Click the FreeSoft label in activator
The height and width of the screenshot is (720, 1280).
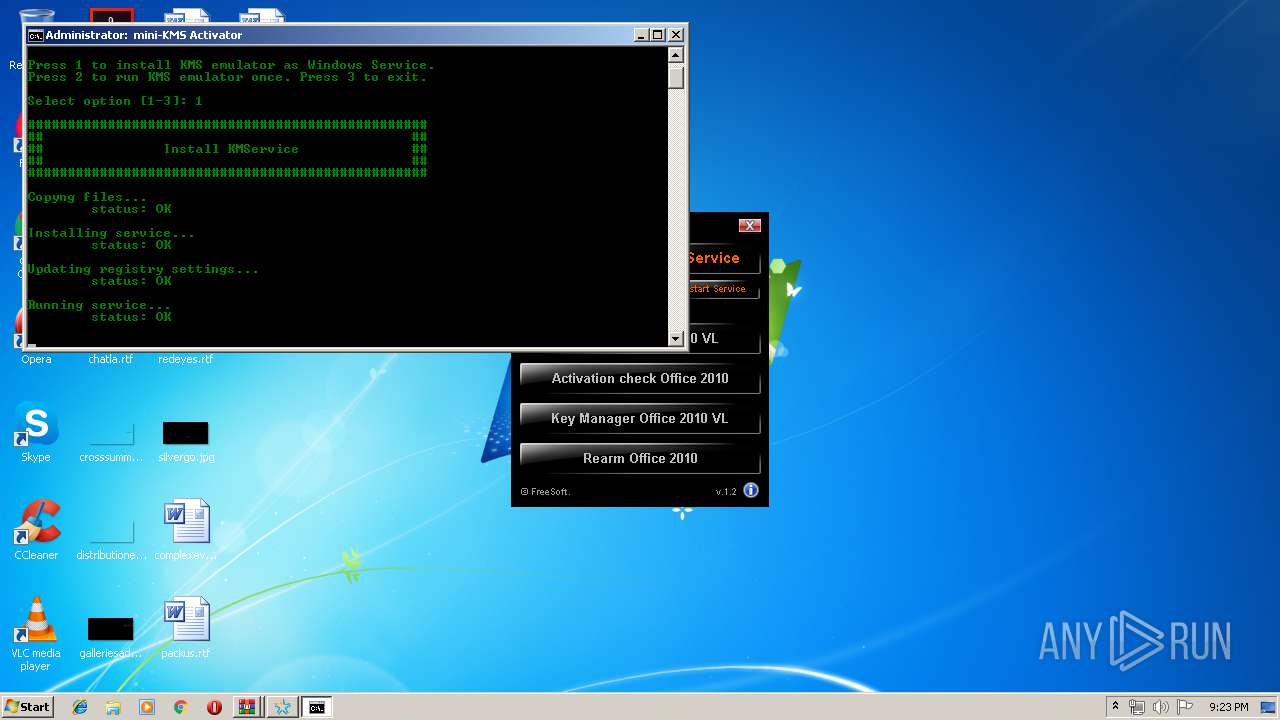point(546,492)
